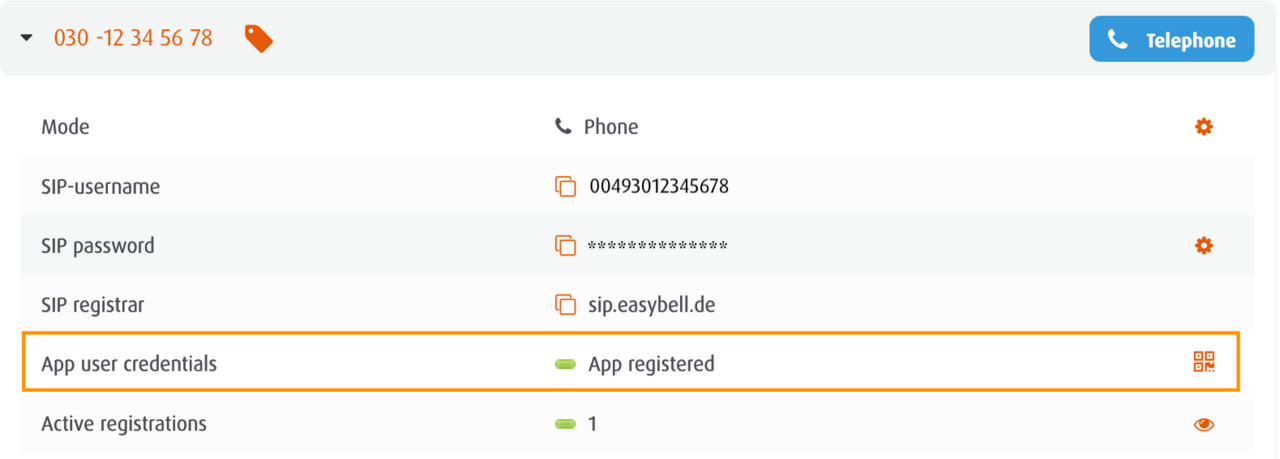The height and width of the screenshot is (459, 1280).
Task: View active registrations with eye icon
Action: pyautogui.click(x=1203, y=424)
